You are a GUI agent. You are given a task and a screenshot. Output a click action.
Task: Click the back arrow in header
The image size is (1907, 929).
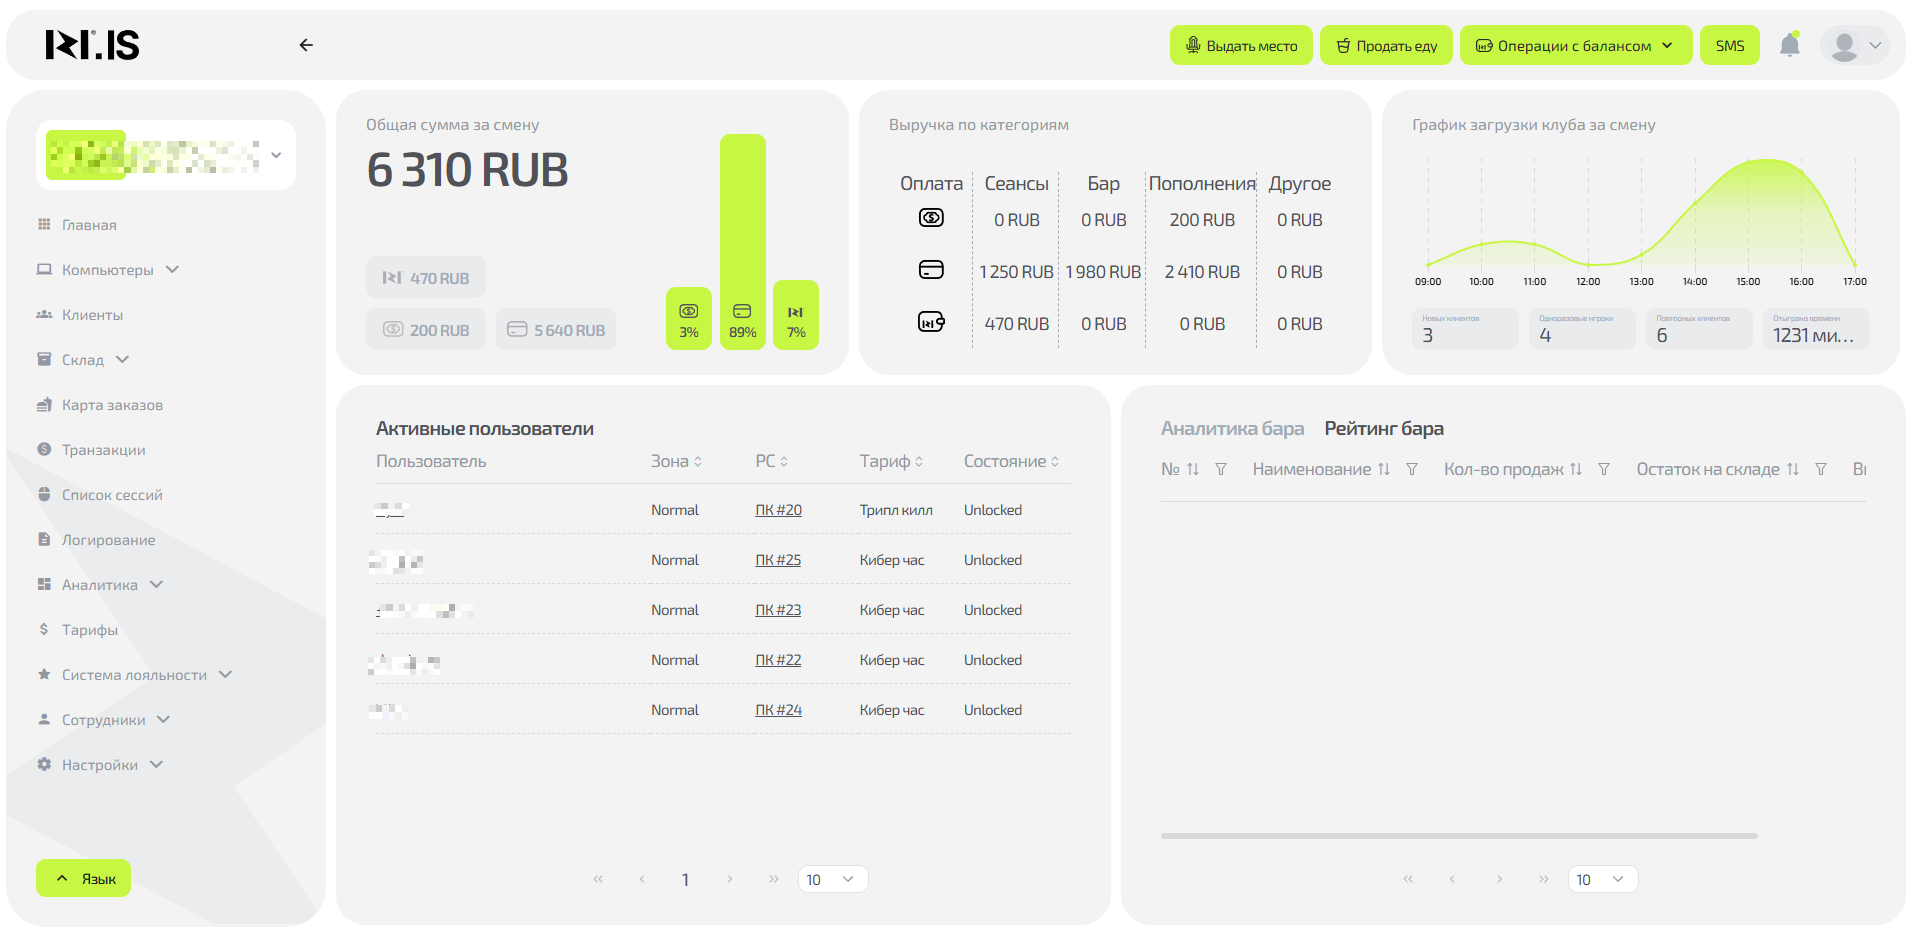(306, 45)
